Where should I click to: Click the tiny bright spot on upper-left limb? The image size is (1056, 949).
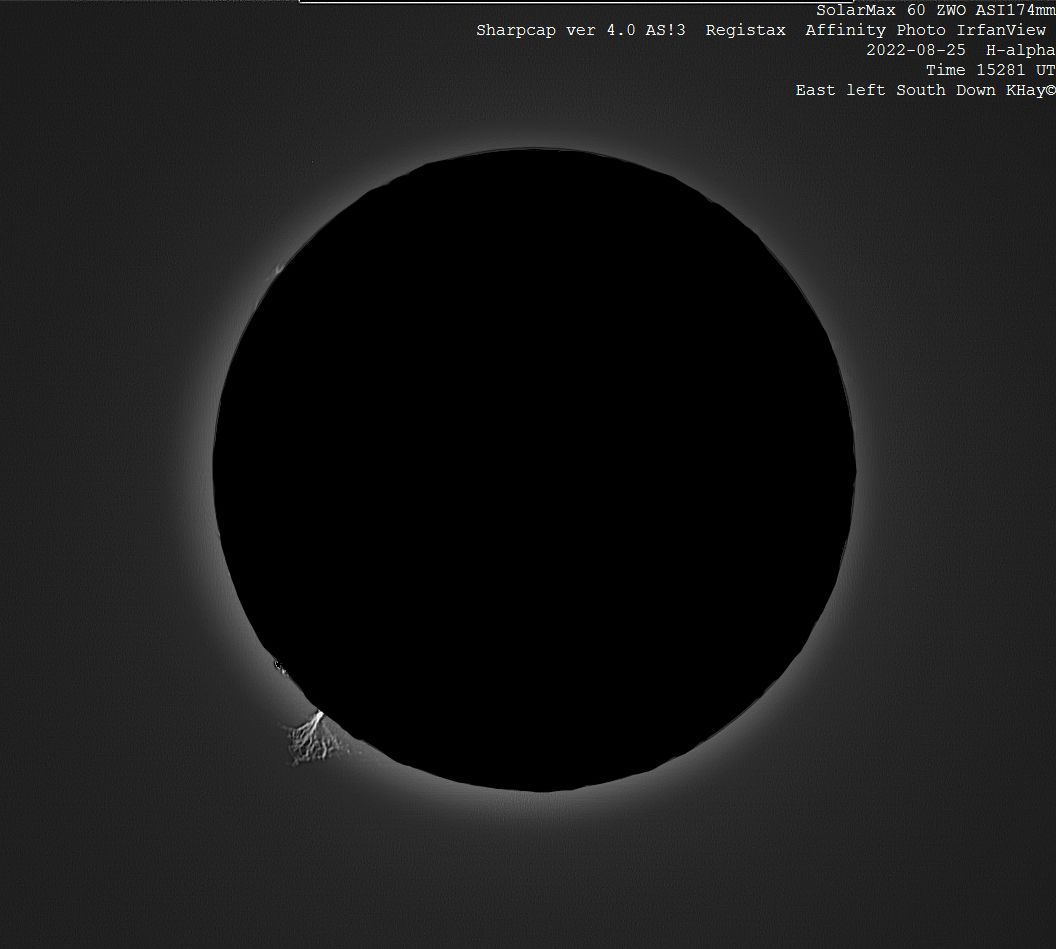tap(280, 267)
